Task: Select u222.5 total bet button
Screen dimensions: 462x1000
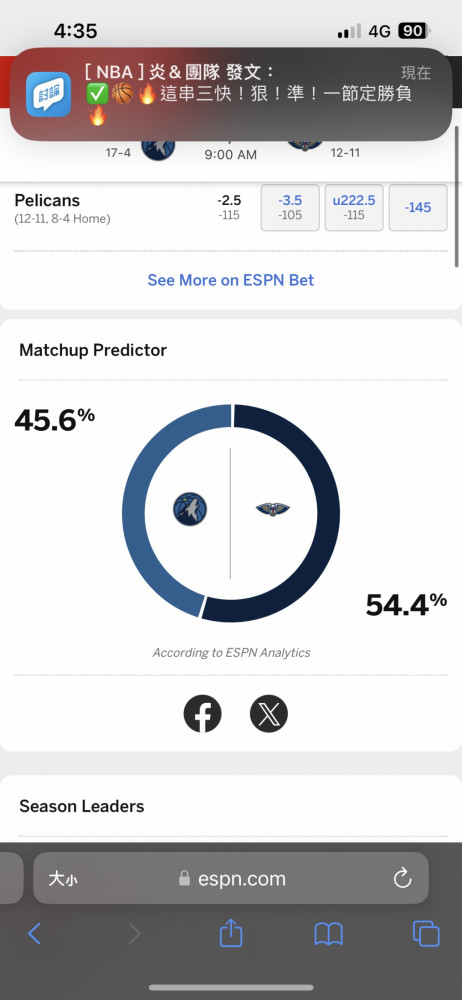Action: (x=354, y=207)
